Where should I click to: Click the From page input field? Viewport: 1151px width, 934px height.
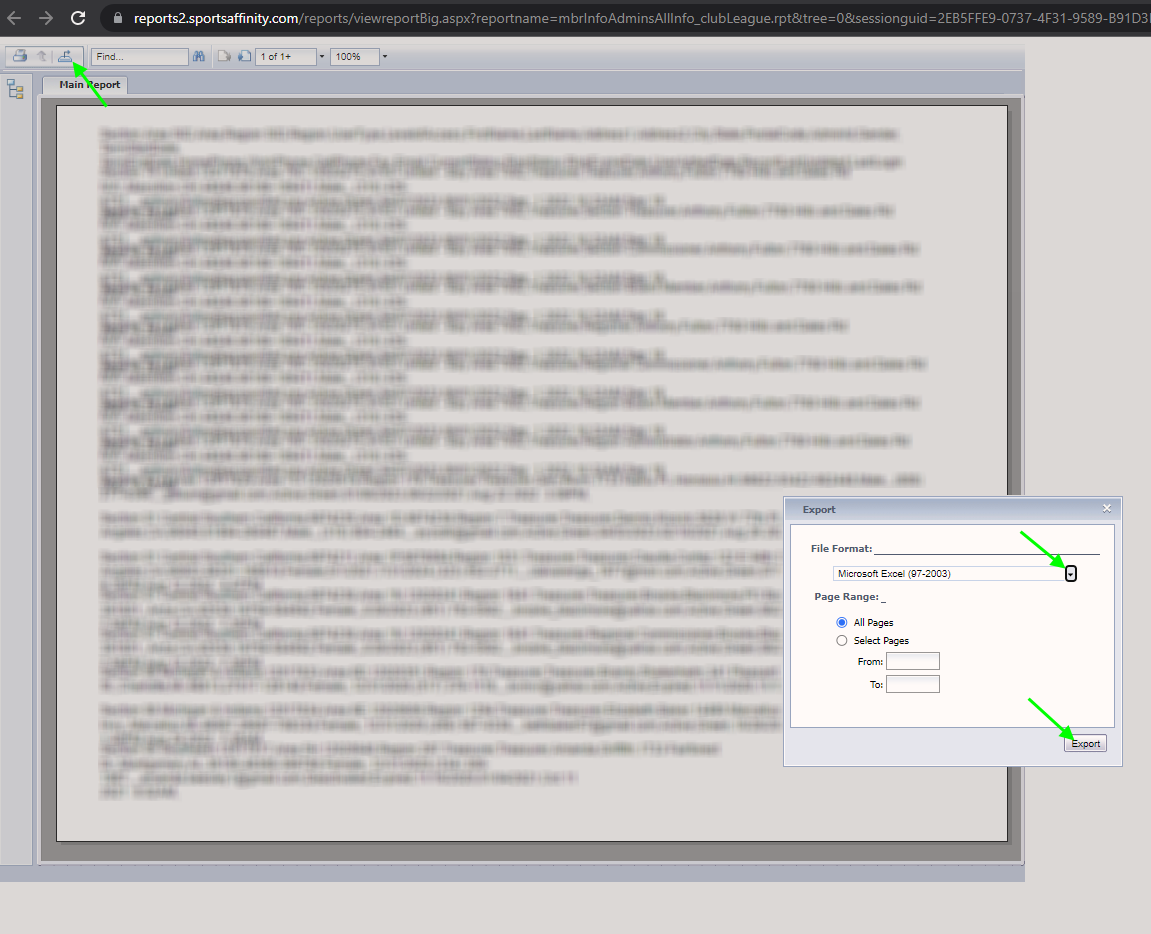tap(912, 661)
